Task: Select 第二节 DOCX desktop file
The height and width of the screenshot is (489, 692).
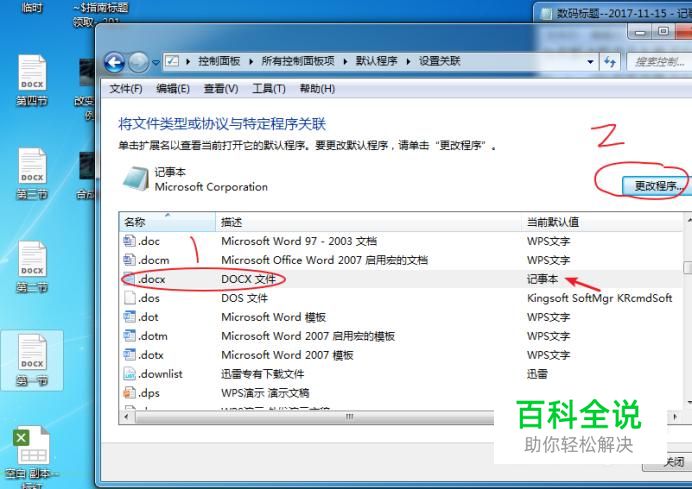Action: (32, 267)
